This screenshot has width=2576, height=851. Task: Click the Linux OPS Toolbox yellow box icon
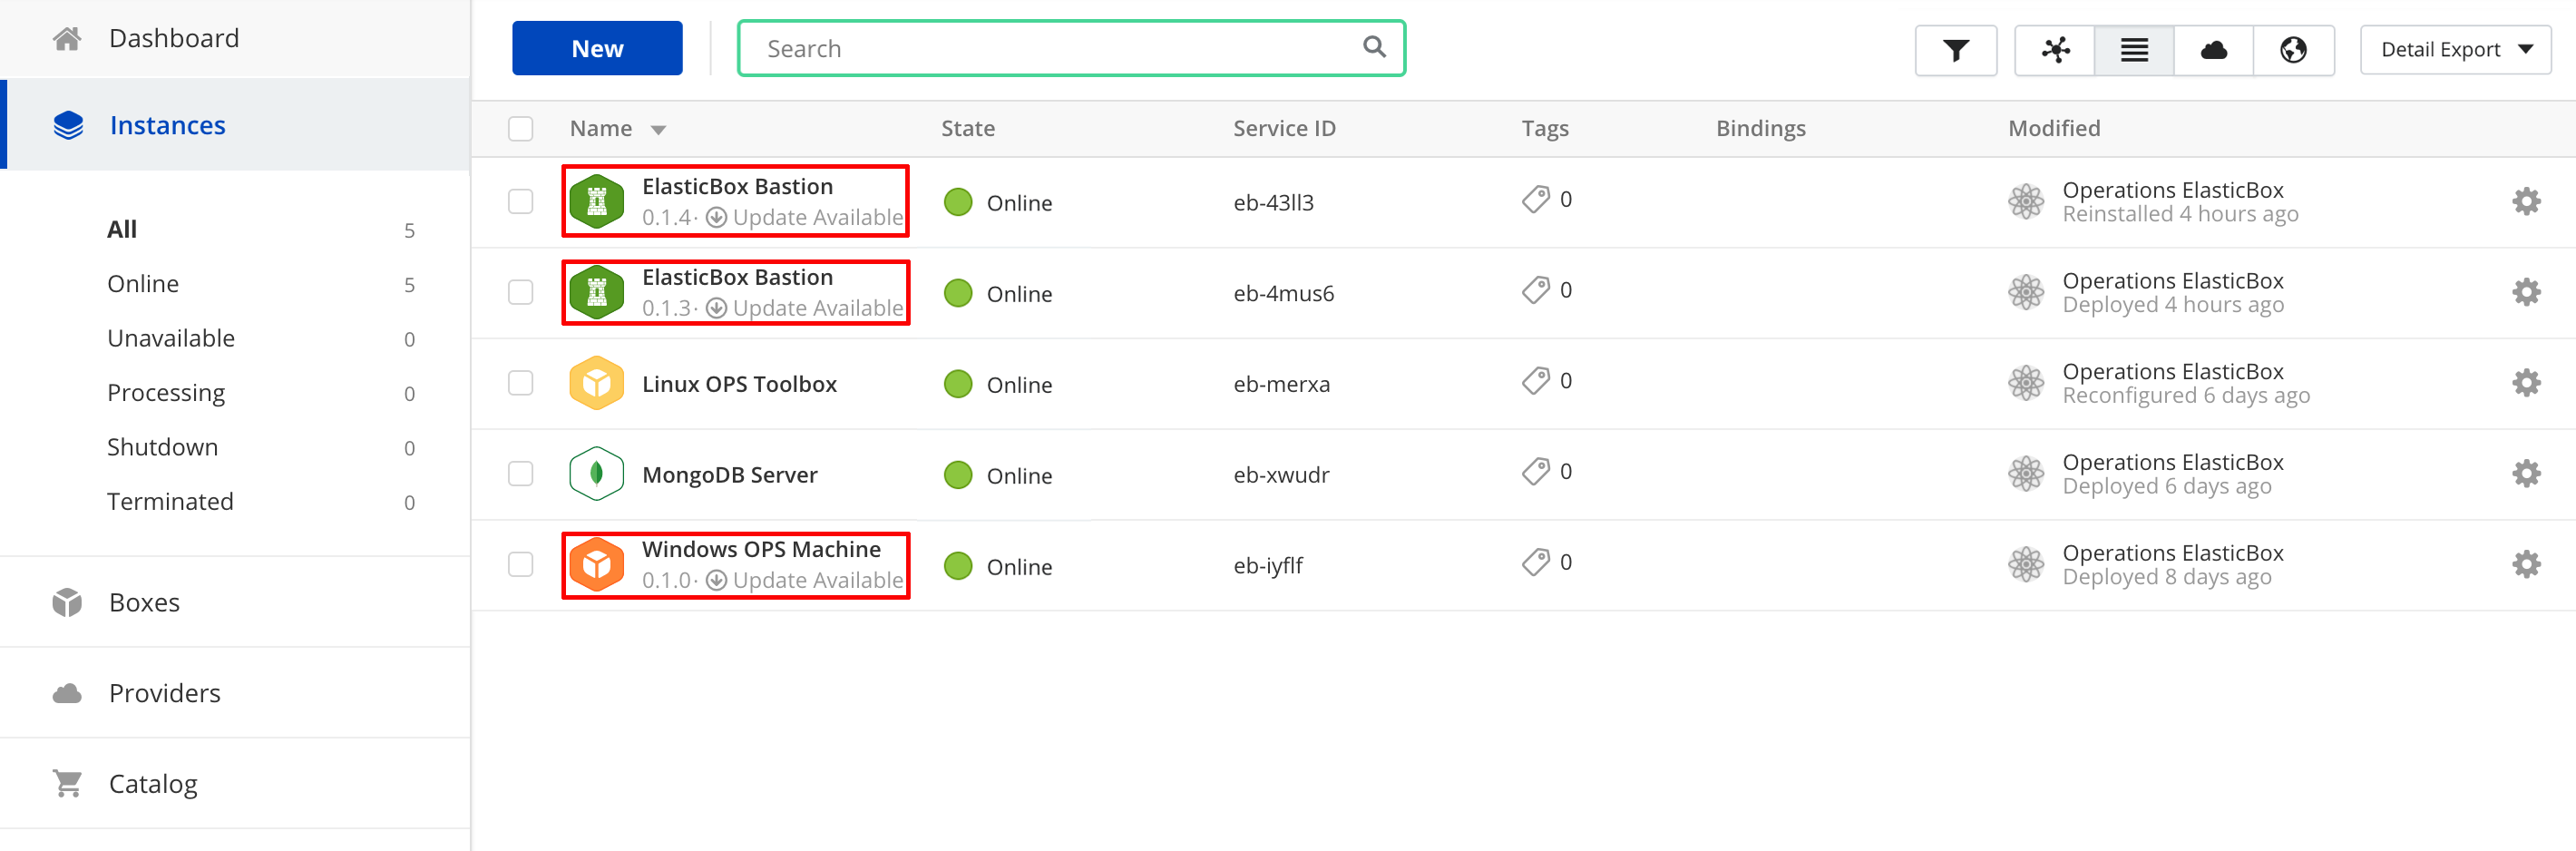click(596, 383)
